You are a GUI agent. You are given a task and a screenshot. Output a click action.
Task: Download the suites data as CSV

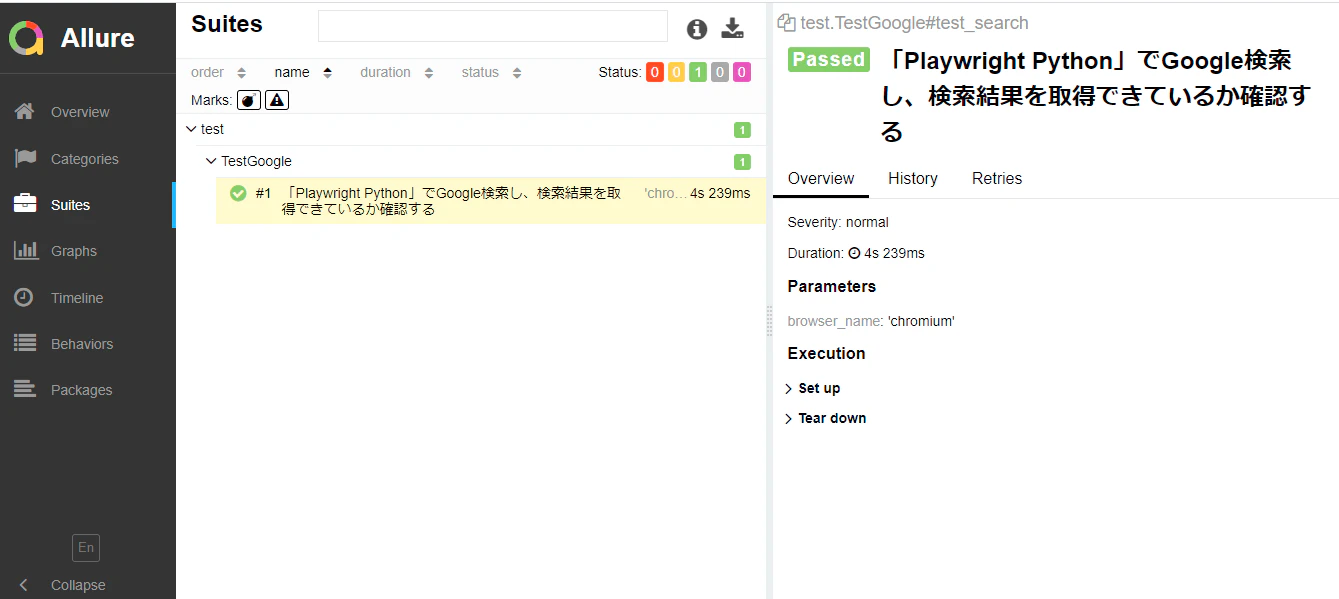(x=733, y=28)
